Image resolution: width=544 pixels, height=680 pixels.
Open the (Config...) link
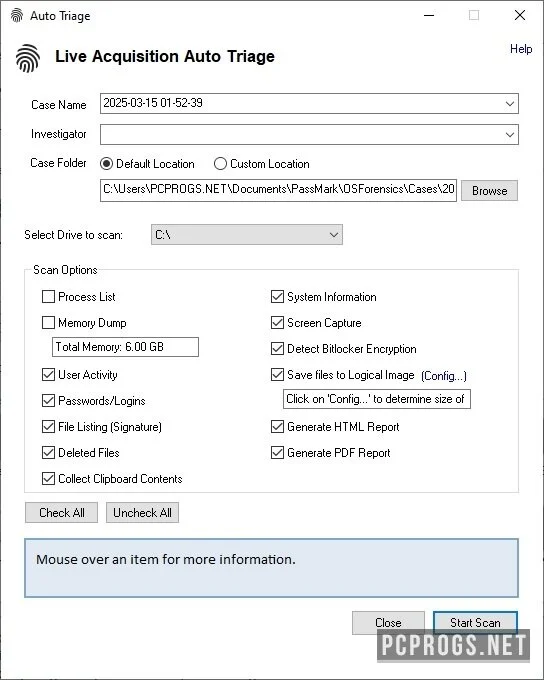click(x=444, y=376)
